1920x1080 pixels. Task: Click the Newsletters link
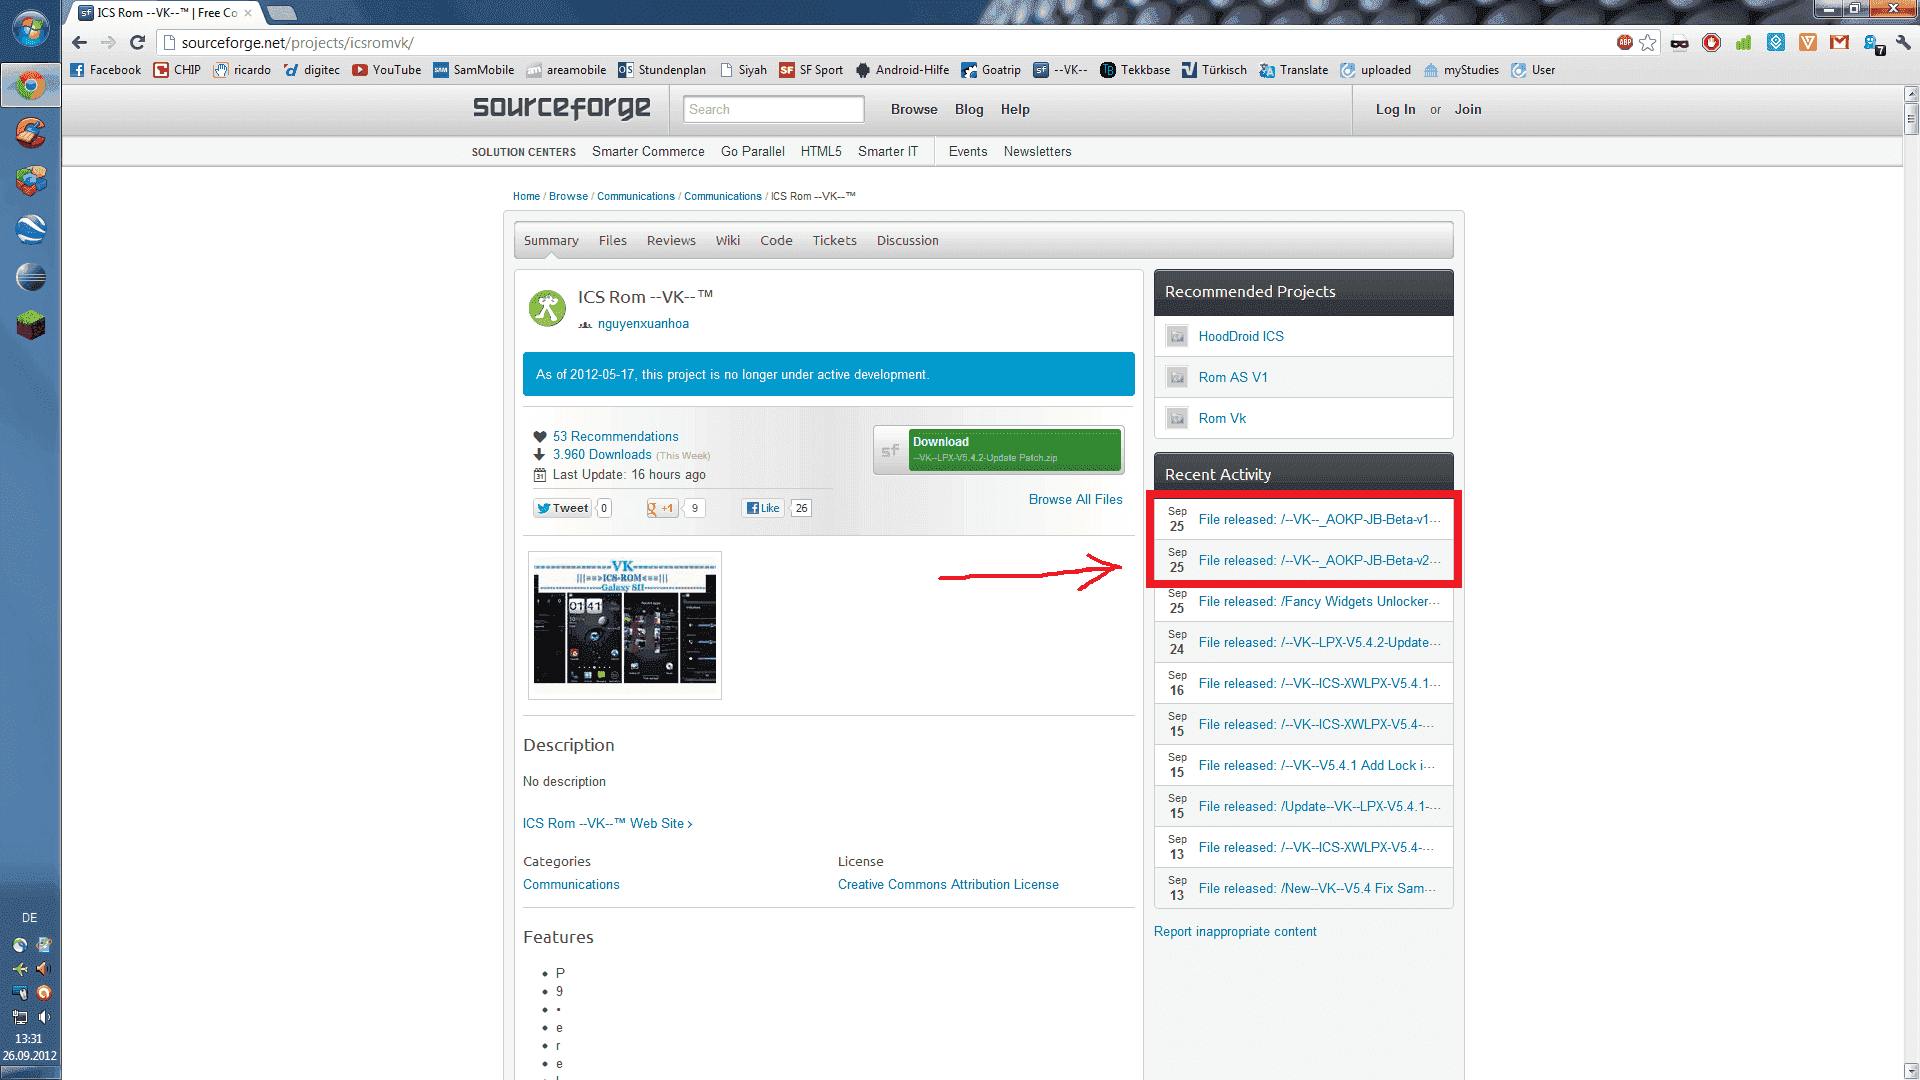(x=1037, y=151)
